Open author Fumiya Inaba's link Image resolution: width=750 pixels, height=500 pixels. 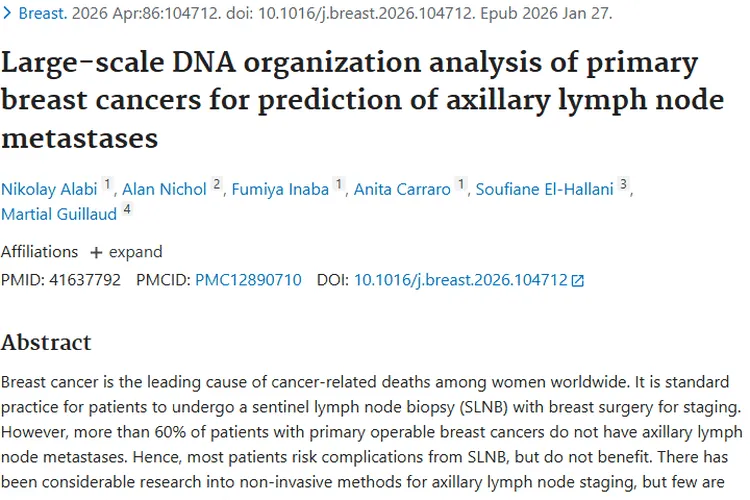pyautogui.click(x=280, y=189)
